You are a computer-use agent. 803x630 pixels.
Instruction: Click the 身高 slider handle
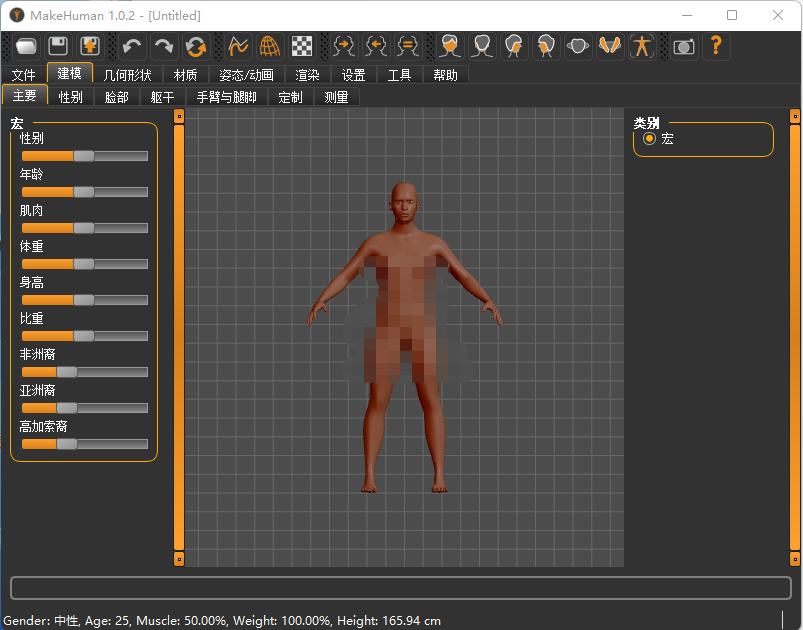[x=84, y=300]
